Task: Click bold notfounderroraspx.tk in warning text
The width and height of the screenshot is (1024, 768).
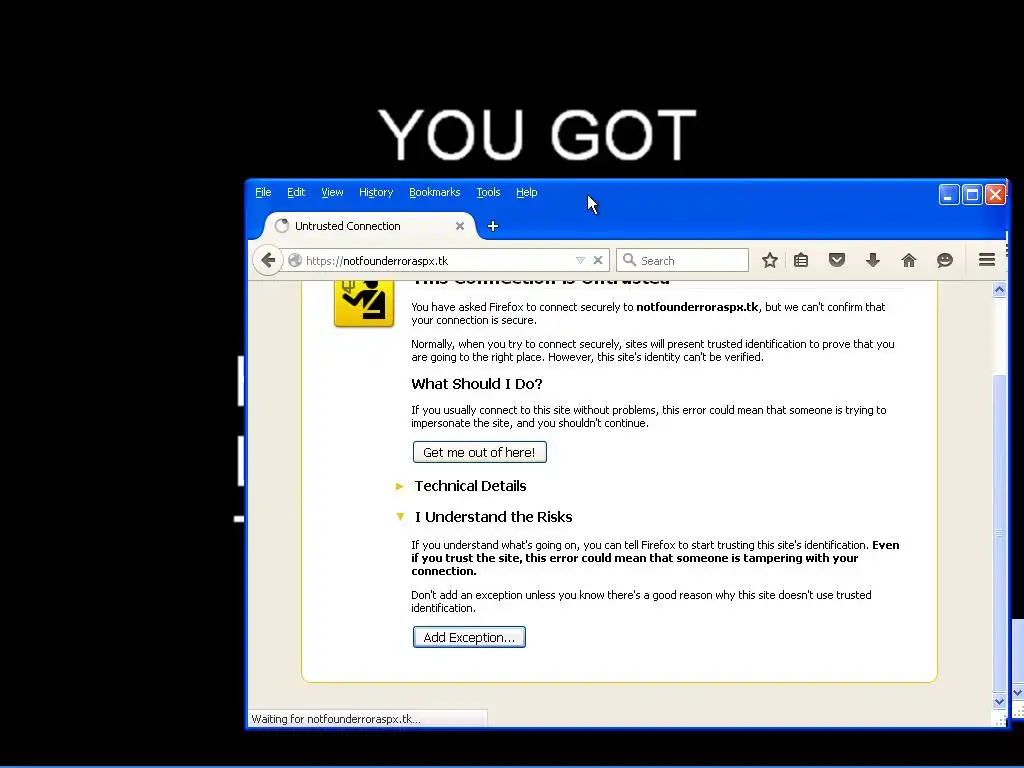Action: [697, 307]
